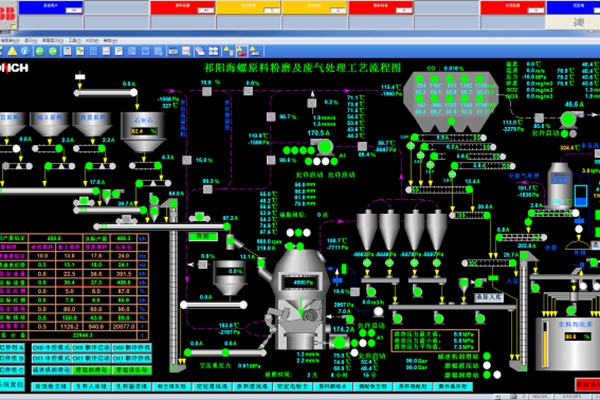The height and width of the screenshot is (400, 600).
Task: Open the 库顶收尘组 group button
Action: click(51, 387)
